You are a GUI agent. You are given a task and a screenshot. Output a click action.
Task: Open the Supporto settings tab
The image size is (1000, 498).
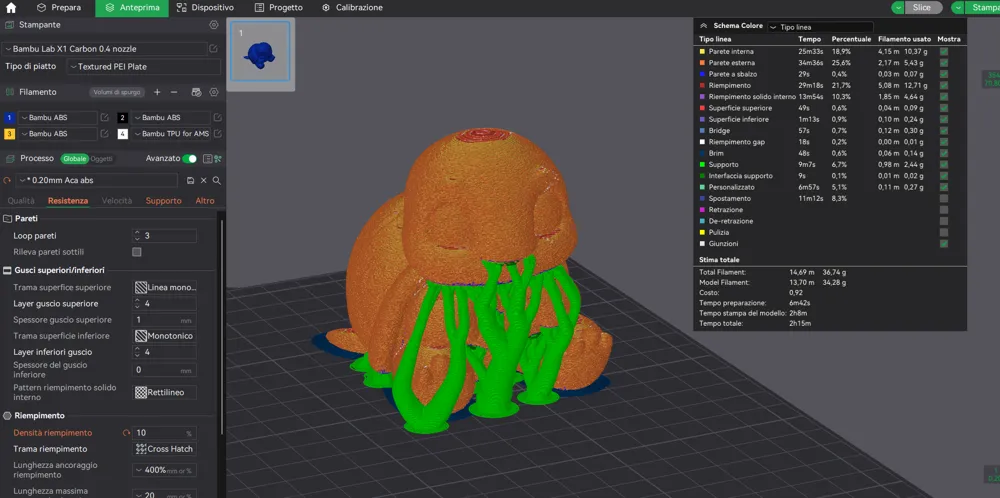[163, 201]
